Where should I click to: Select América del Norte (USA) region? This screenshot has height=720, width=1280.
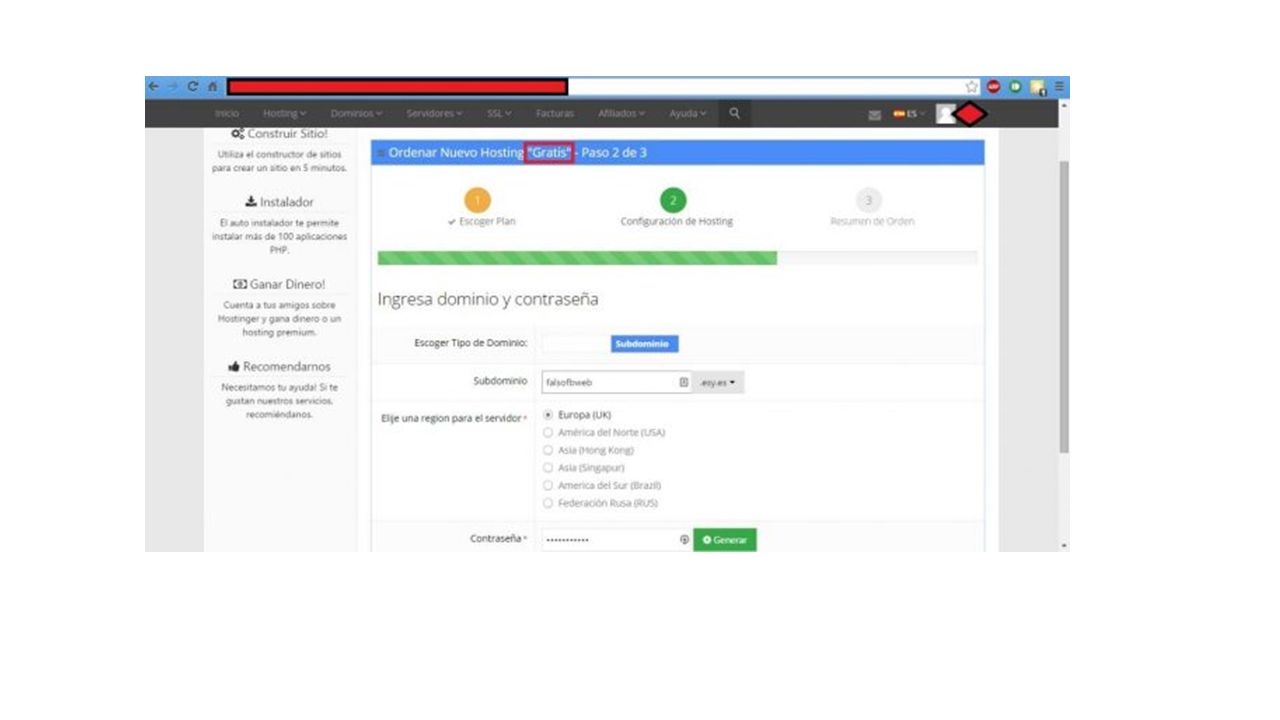pos(547,432)
